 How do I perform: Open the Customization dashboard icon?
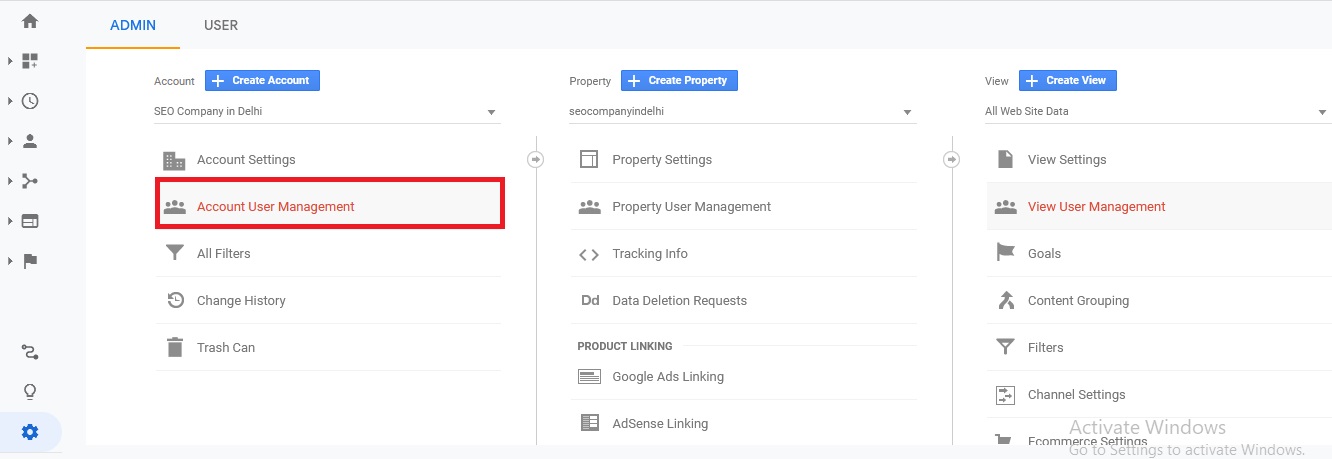pos(30,61)
